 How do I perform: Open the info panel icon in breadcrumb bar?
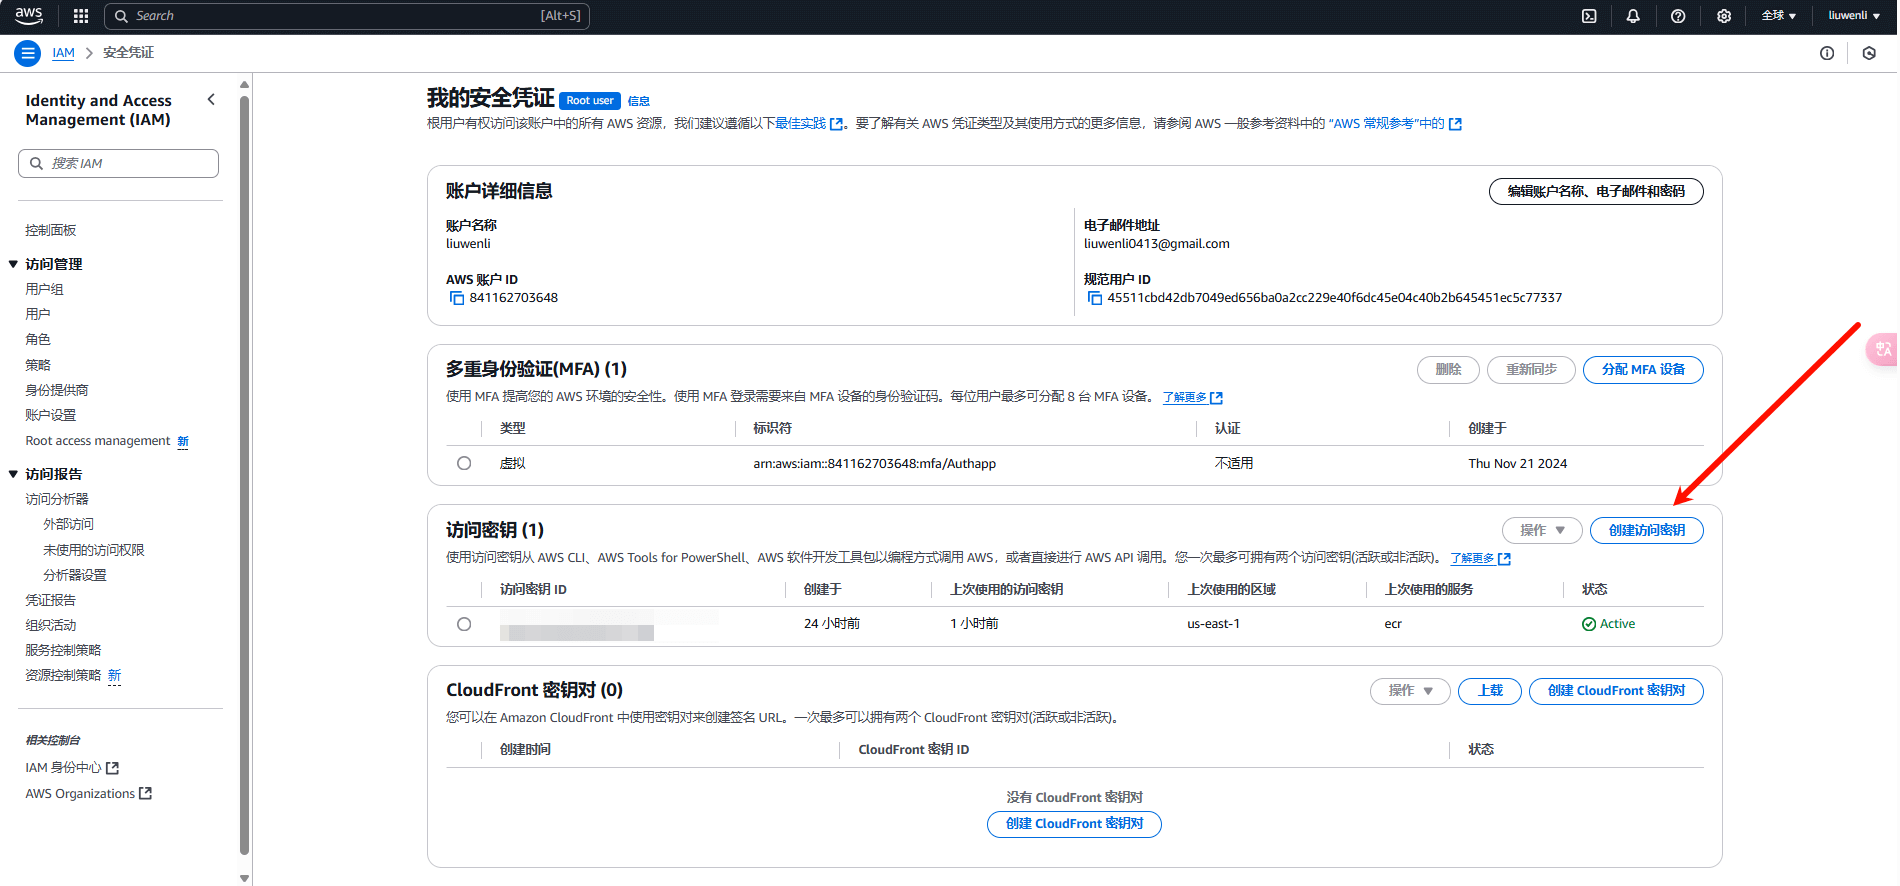(x=1827, y=53)
